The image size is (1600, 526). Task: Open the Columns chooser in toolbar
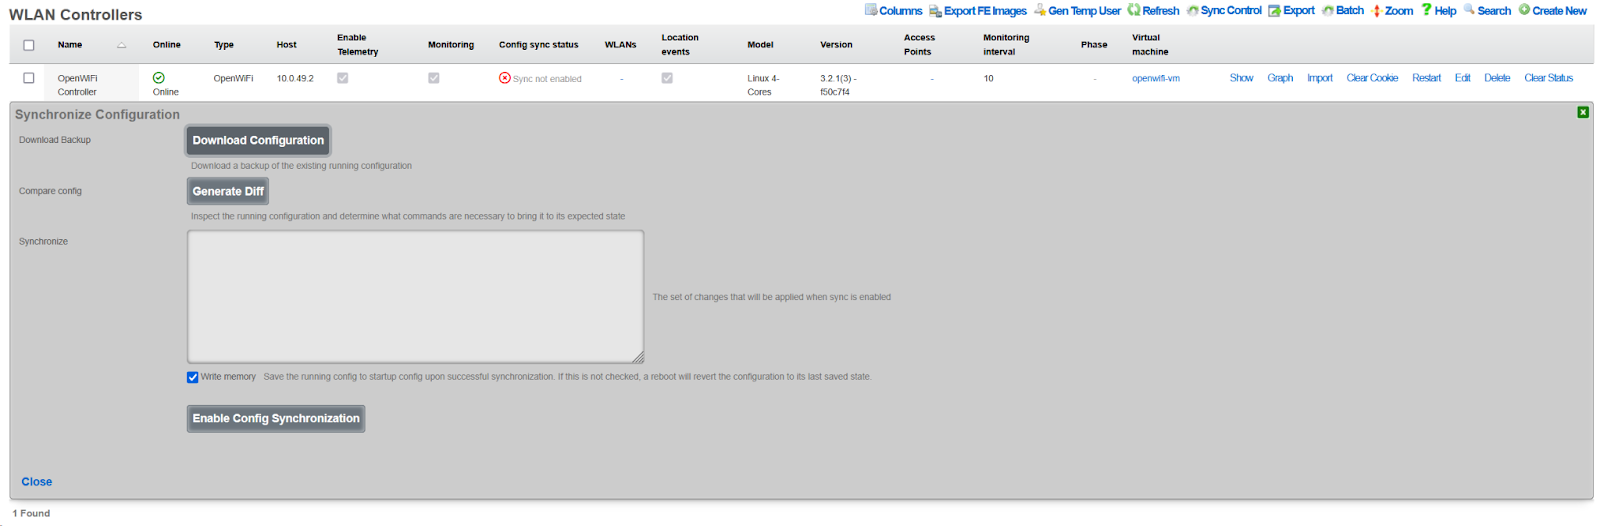click(893, 11)
